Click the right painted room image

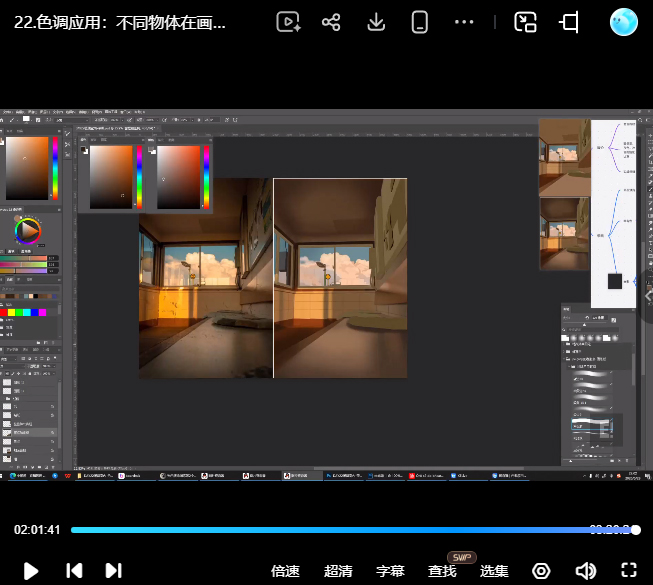click(x=340, y=278)
